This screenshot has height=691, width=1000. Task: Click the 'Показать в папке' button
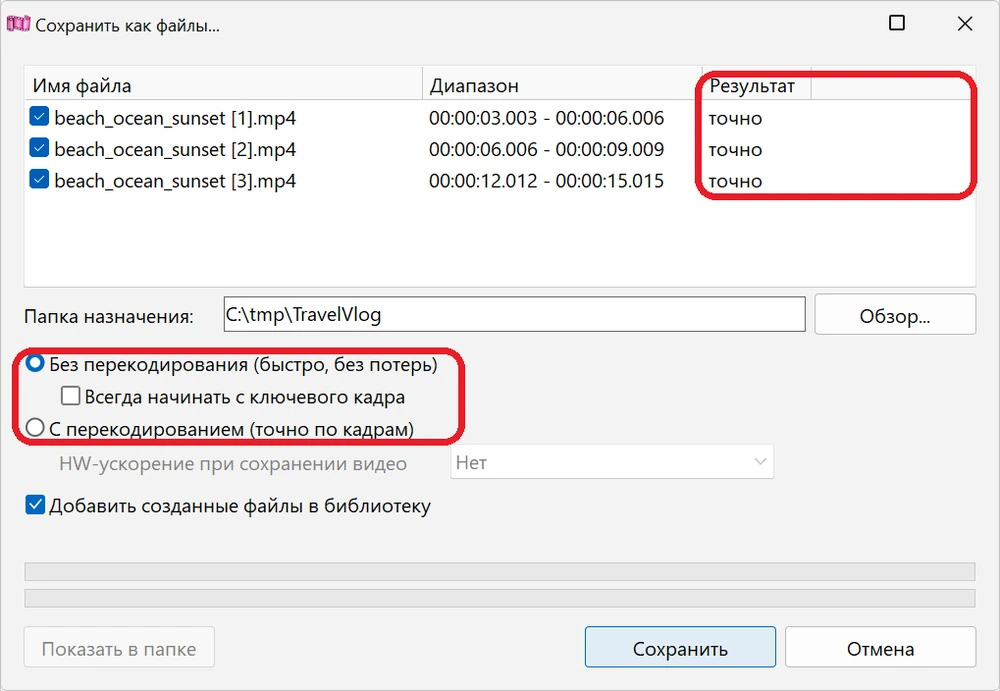pyautogui.click(x=119, y=648)
